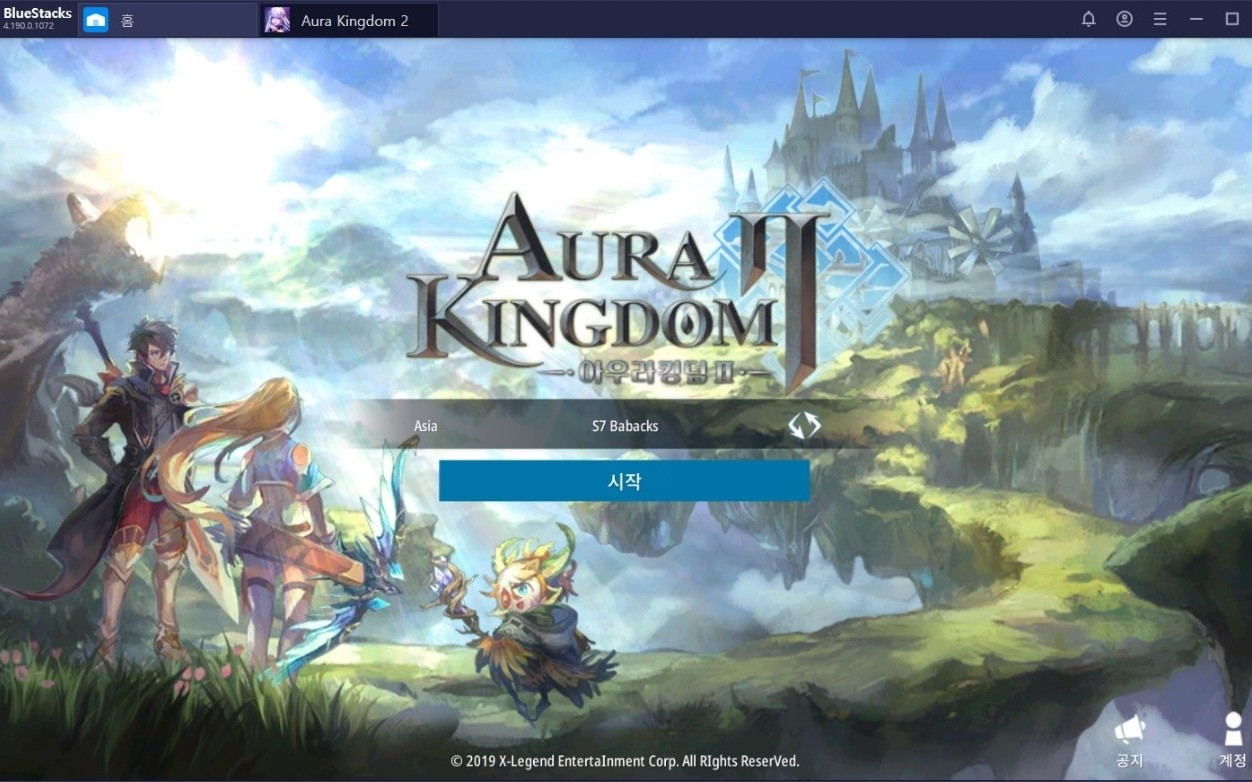Maximize the BlueStacks window
1252x782 pixels.
1232,19
